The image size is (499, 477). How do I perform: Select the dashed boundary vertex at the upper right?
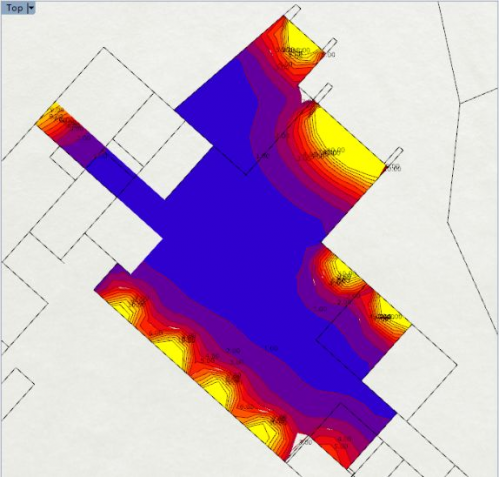point(460,103)
